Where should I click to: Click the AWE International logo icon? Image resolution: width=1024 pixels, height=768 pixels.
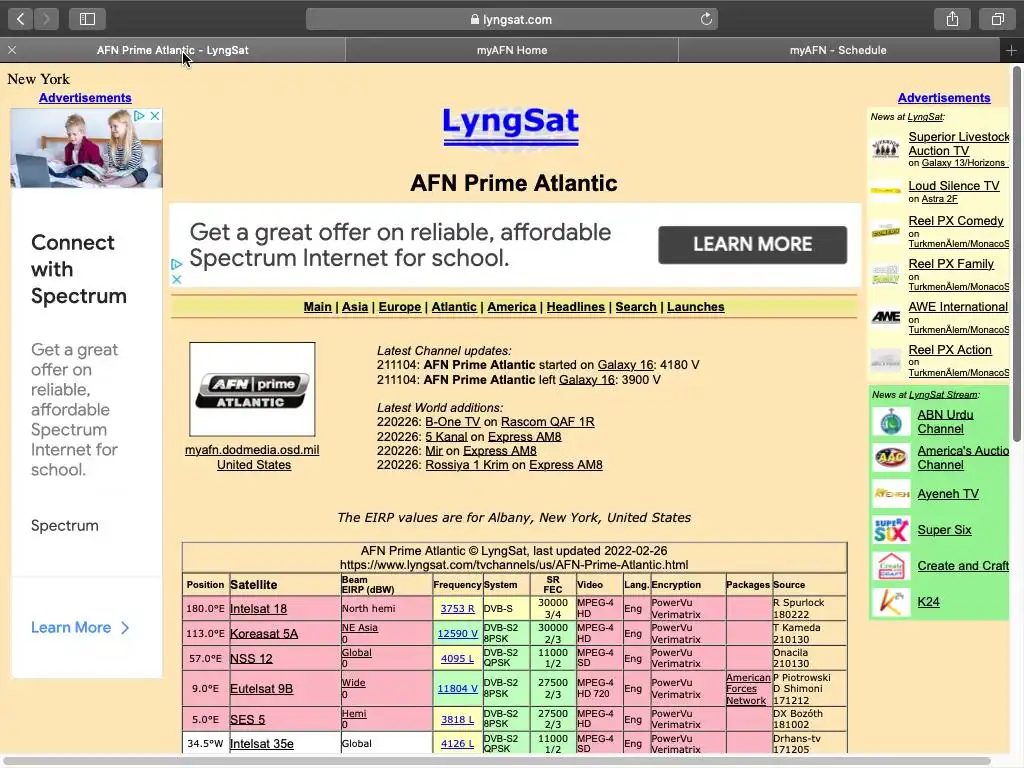coord(886,317)
